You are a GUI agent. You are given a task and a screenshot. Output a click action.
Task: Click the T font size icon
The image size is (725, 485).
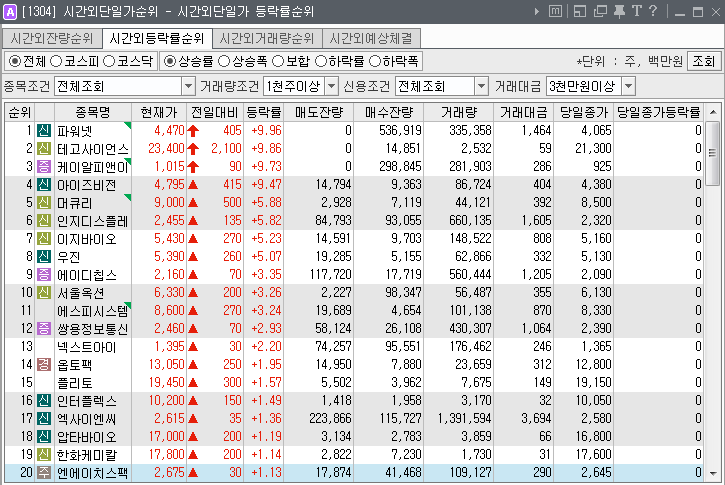tap(637, 11)
